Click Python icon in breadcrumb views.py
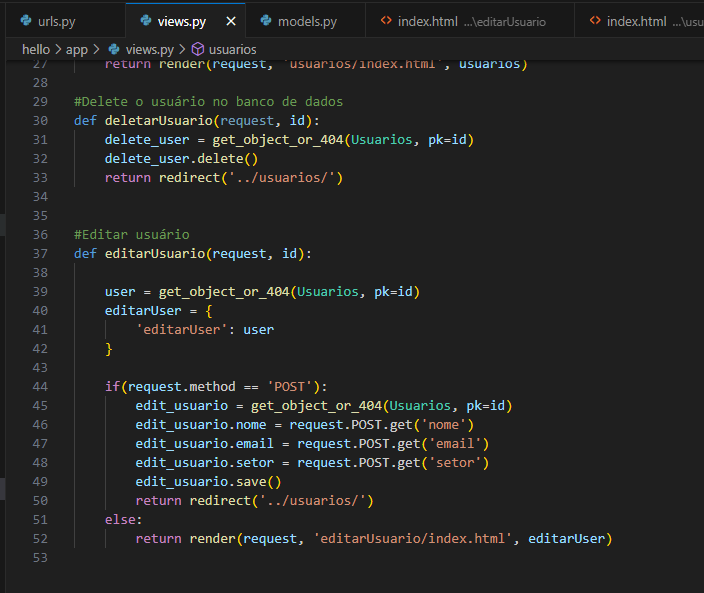704x593 pixels. click(113, 48)
